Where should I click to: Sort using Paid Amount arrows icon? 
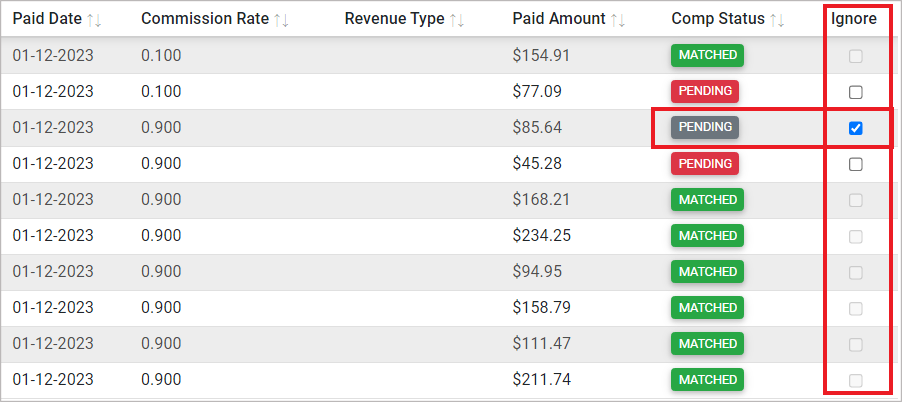pos(618,19)
